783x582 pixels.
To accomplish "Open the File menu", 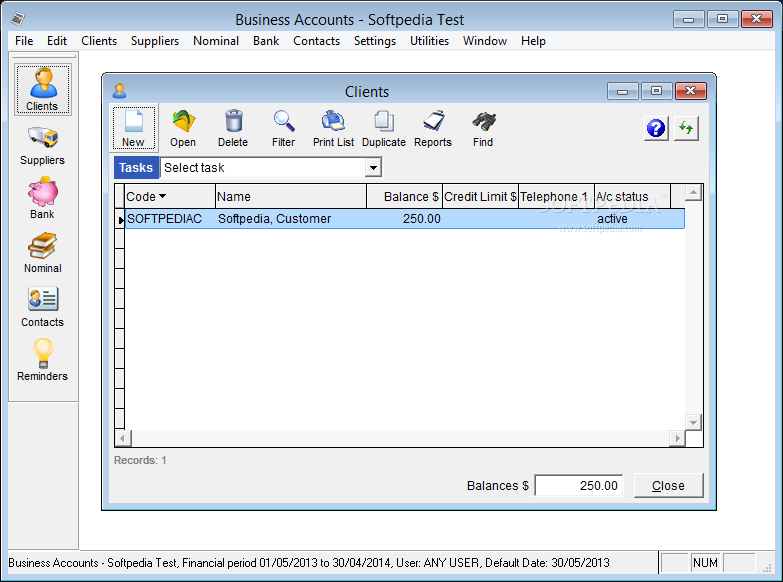I will [24, 41].
